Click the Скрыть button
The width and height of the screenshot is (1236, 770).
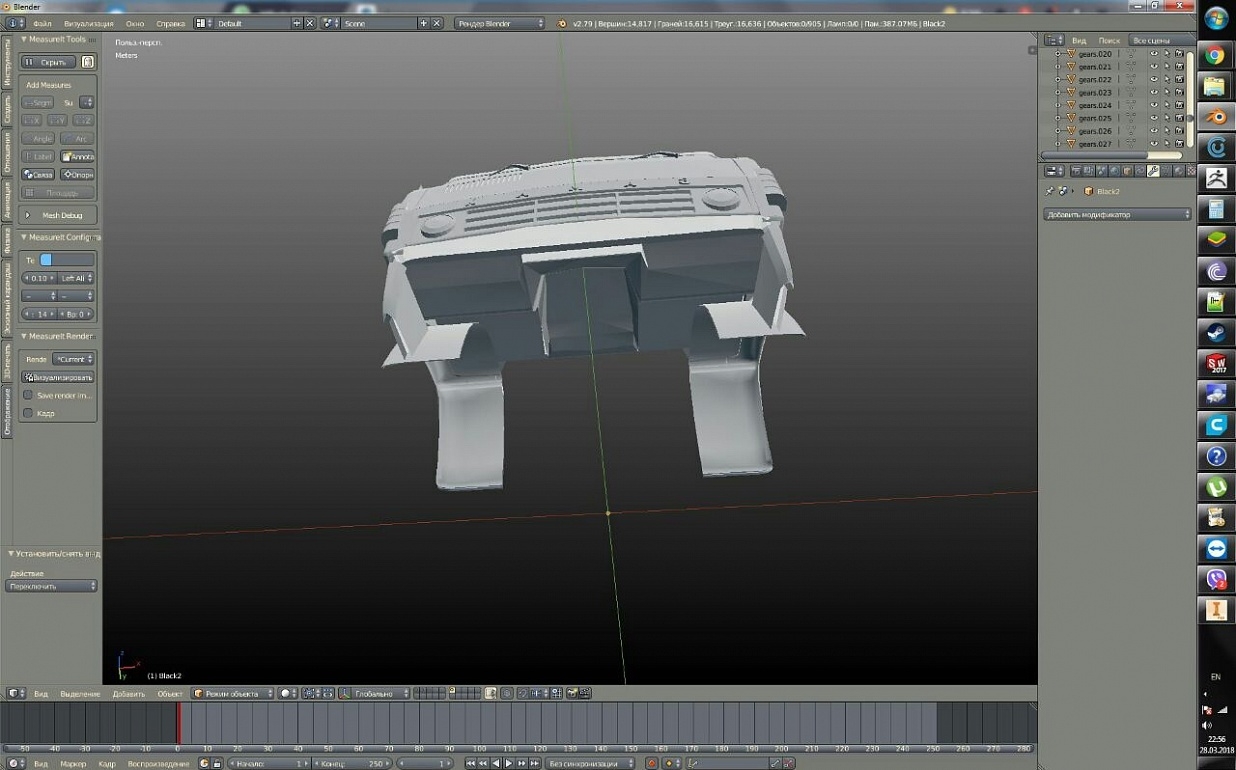(x=48, y=62)
